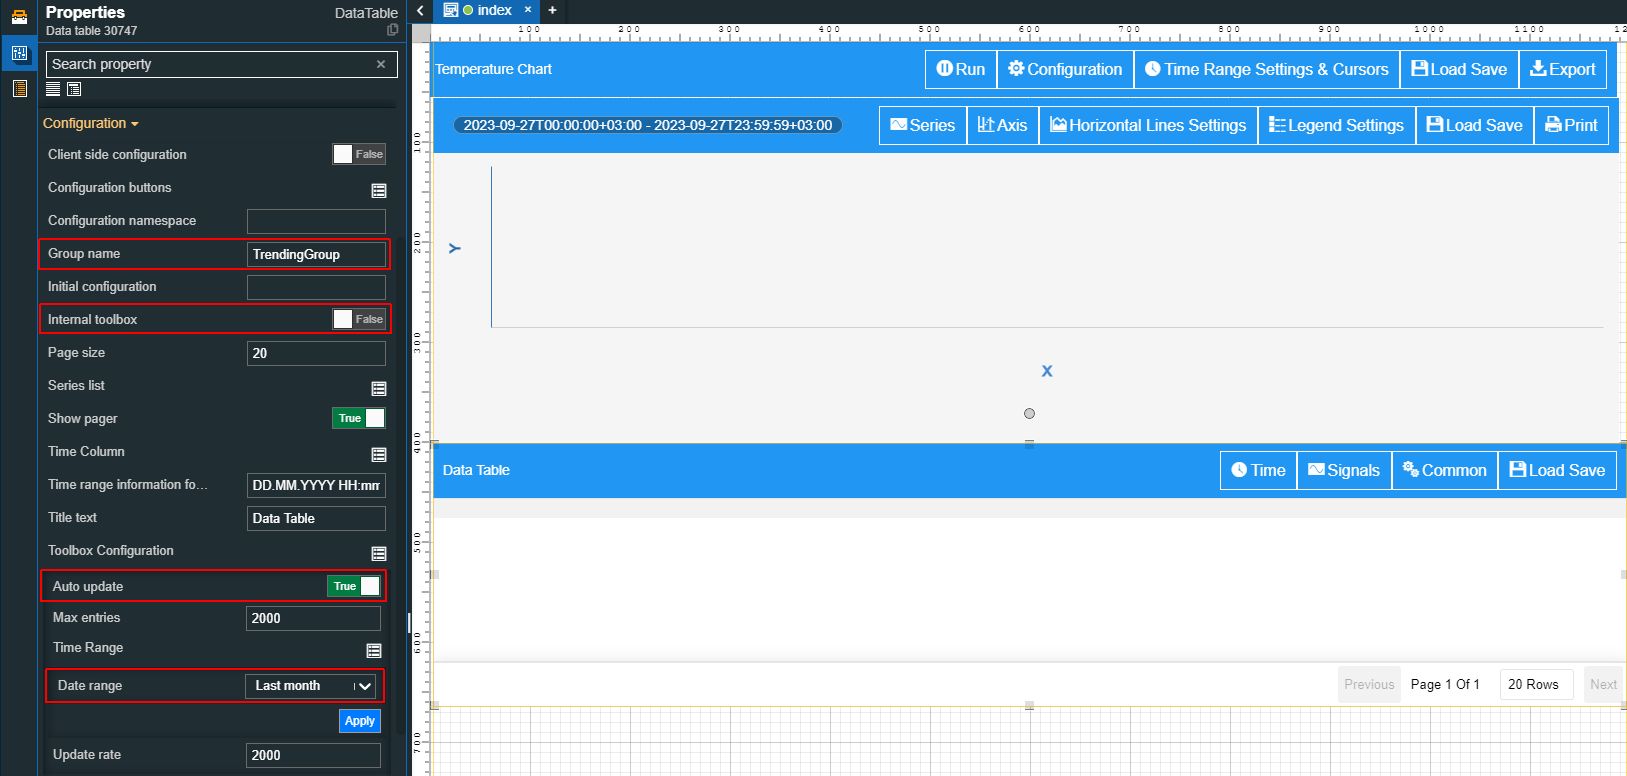Click the date range pill label
The height and width of the screenshot is (776, 1627).
tap(648, 125)
